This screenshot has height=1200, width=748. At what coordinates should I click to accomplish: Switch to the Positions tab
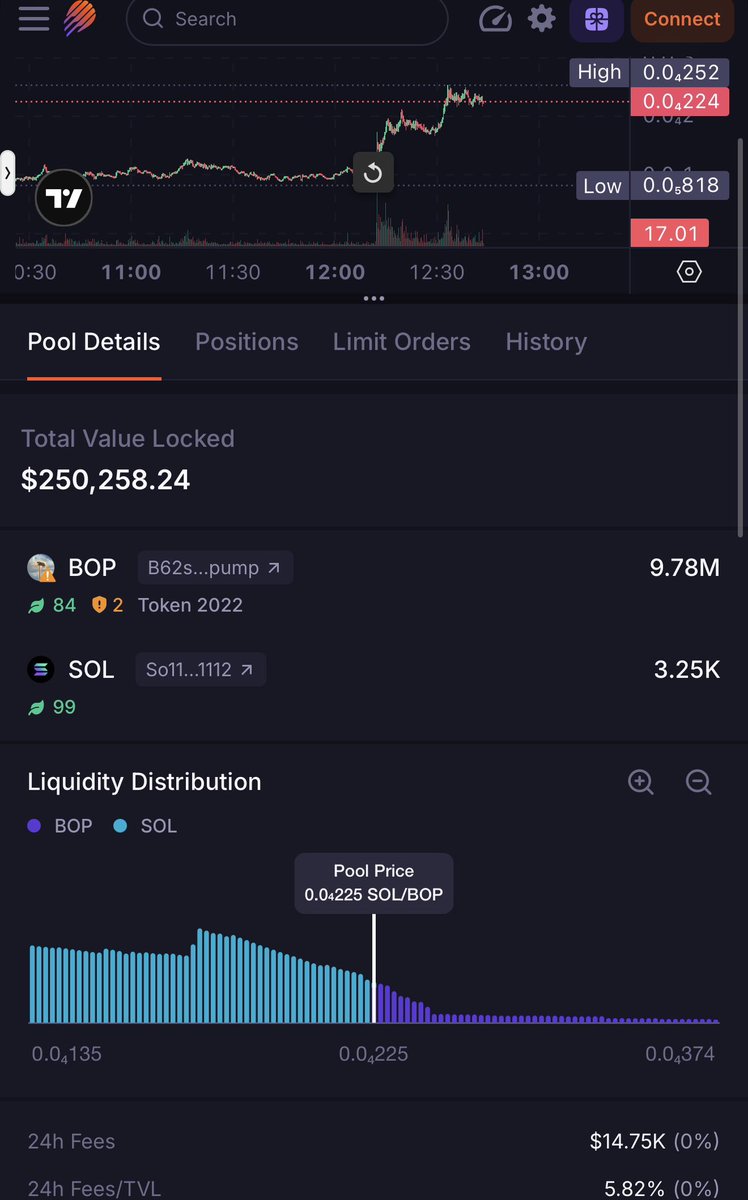tap(247, 342)
